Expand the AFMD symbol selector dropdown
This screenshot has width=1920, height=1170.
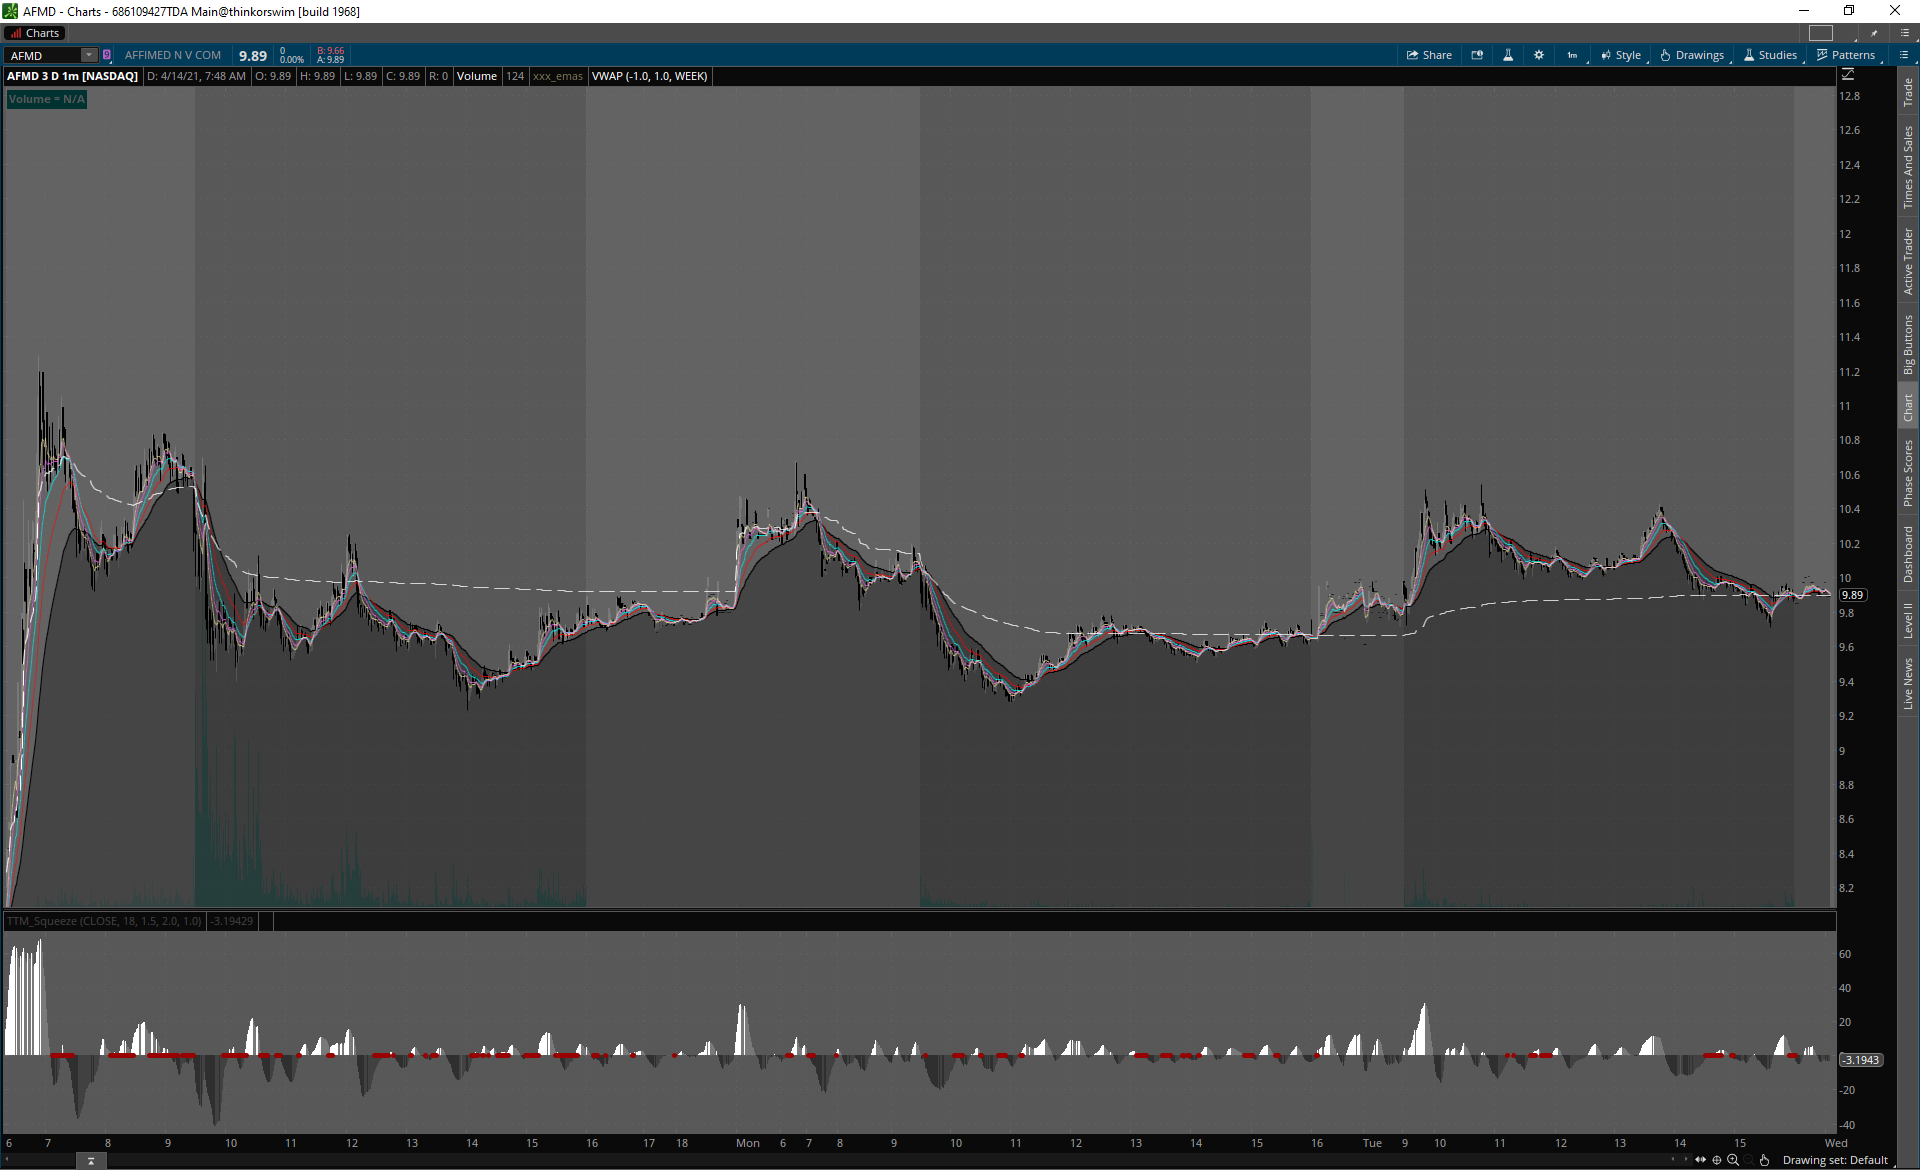point(88,55)
